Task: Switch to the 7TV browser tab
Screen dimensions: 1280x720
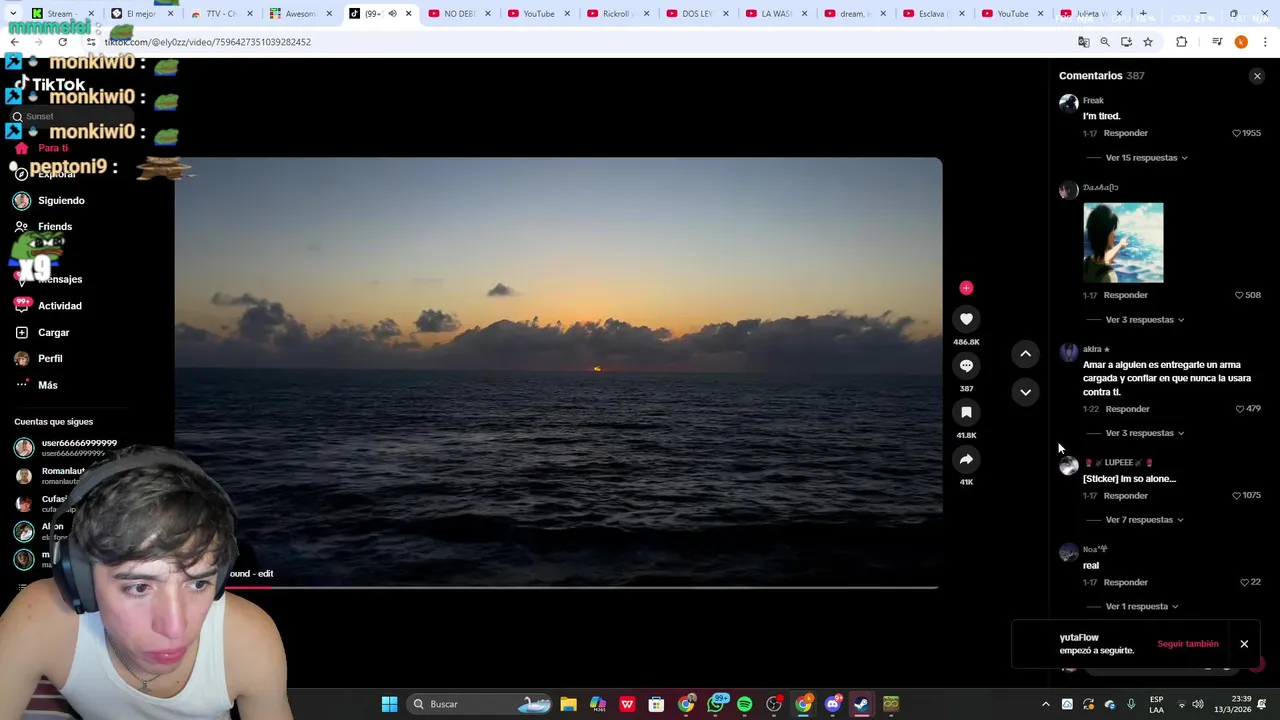Action: [x=222, y=14]
